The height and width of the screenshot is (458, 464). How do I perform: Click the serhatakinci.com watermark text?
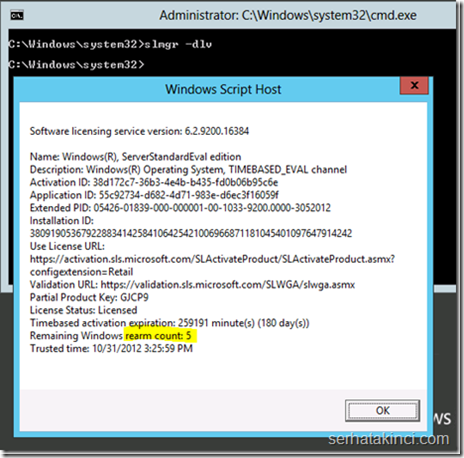point(389,439)
